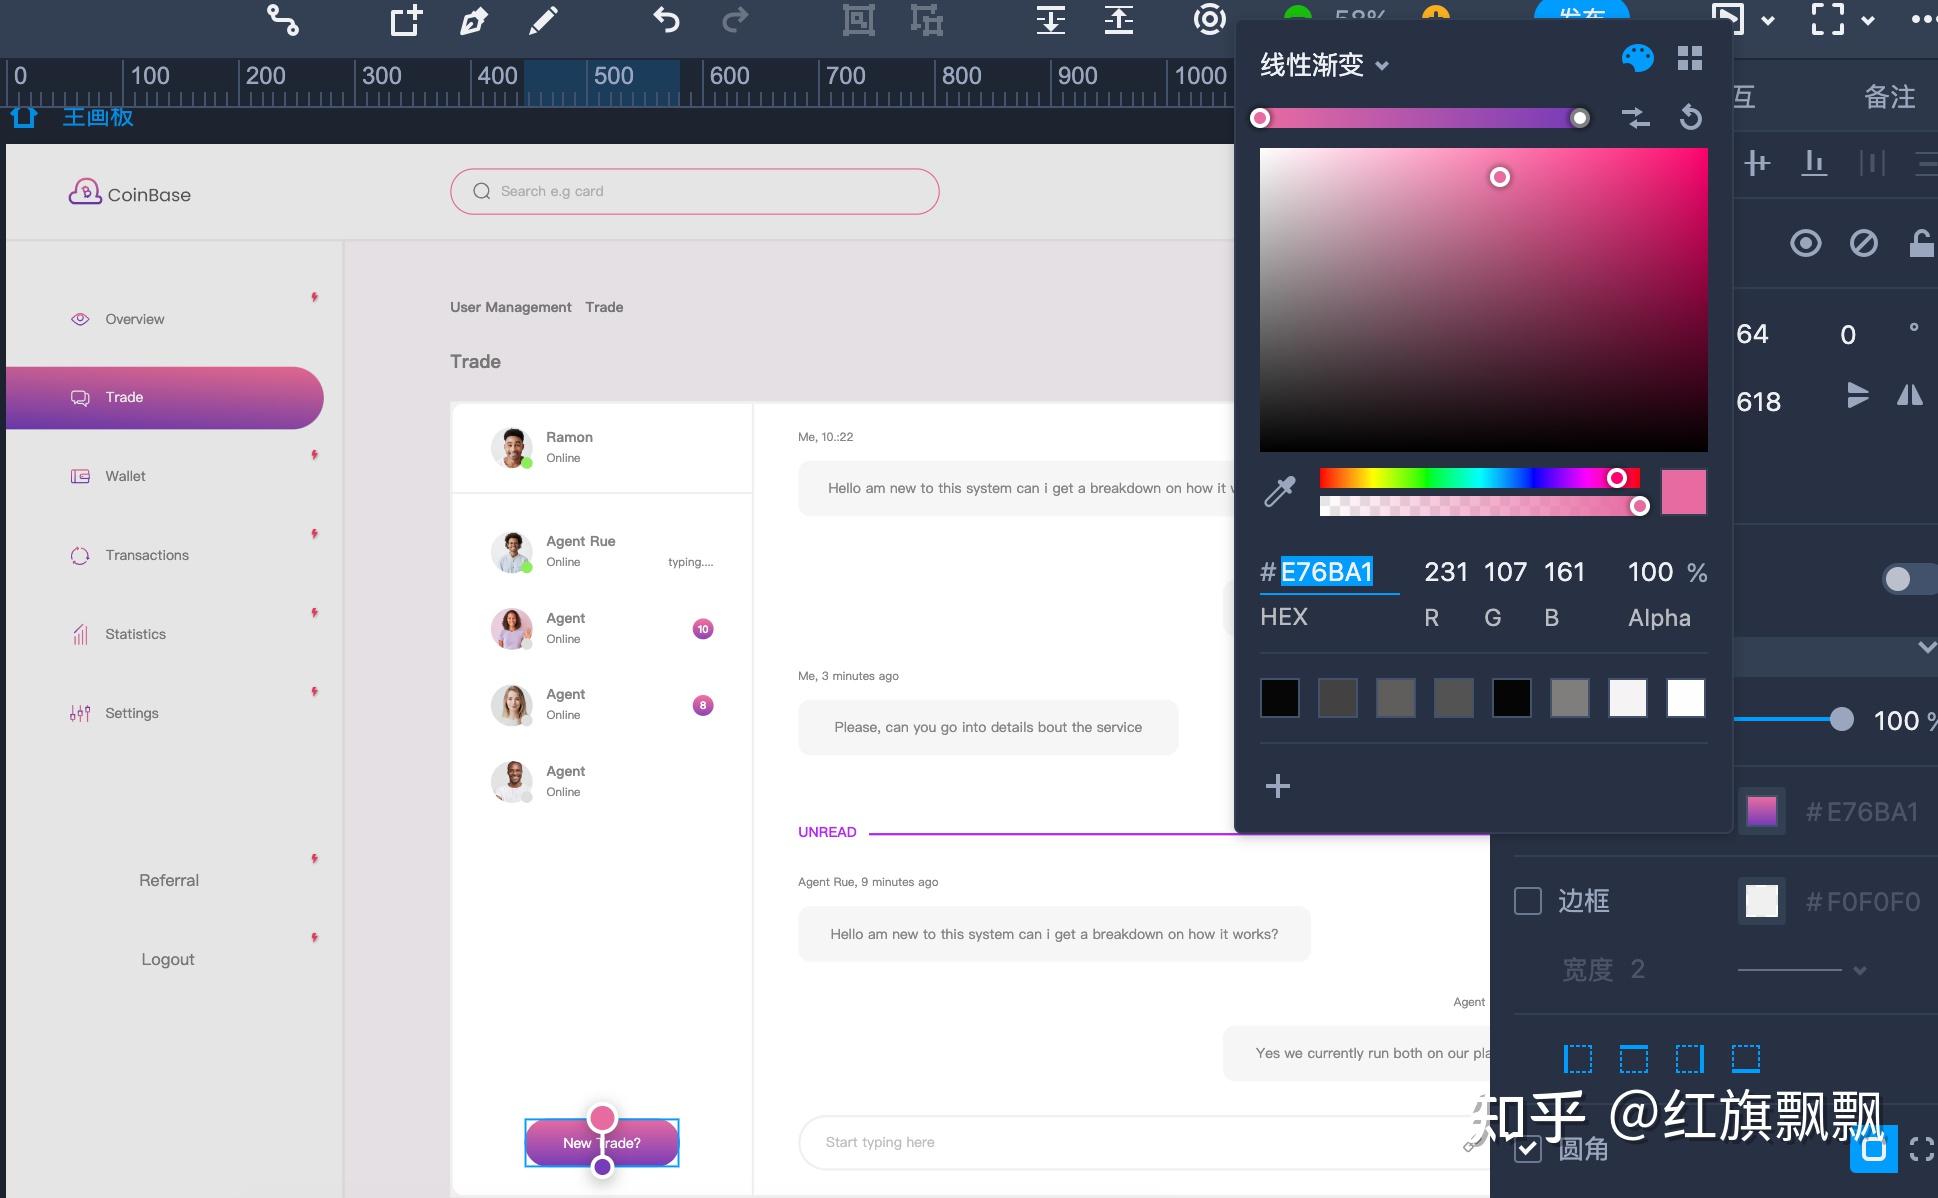Reset the gradient with the rotate icon
1938x1198 pixels.
click(1691, 118)
